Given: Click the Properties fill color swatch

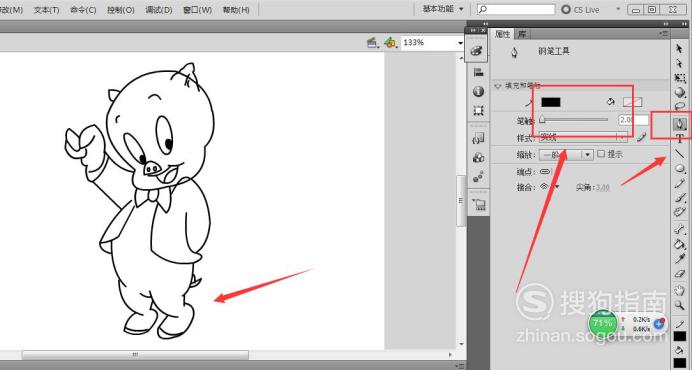Looking at the screenshot, I should coord(632,102).
